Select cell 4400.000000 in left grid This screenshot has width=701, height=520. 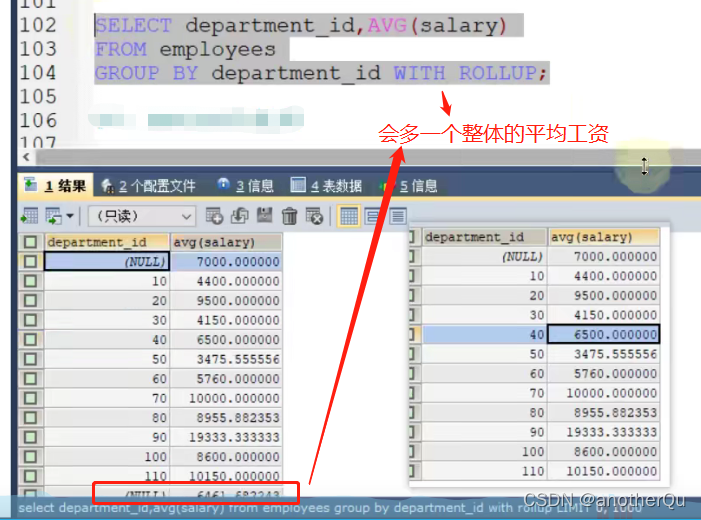(226, 281)
